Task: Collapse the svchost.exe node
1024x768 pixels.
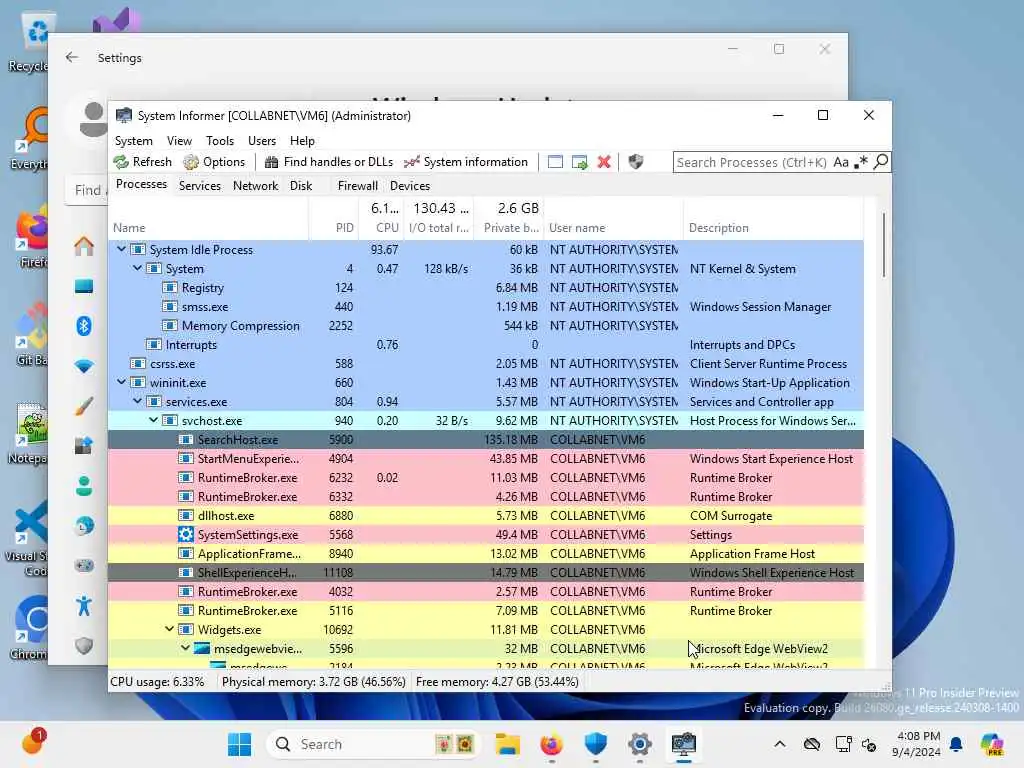Action: 153,420
